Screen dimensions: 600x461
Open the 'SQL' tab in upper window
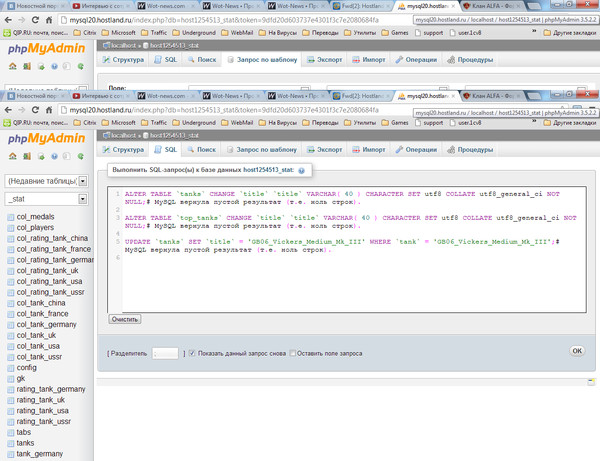tap(166, 60)
